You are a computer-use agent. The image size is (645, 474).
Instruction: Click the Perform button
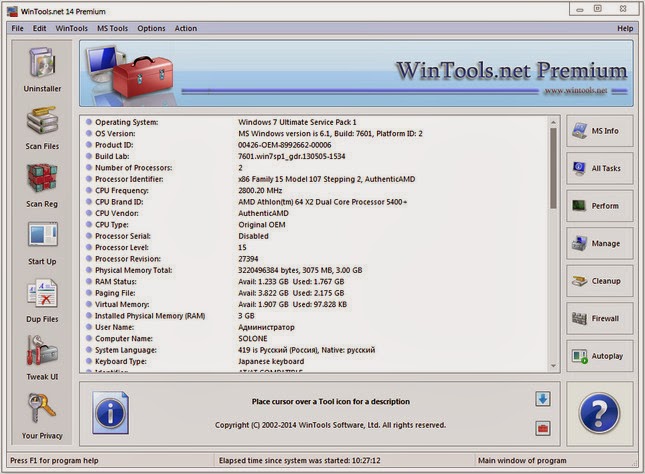(x=599, y=206)
